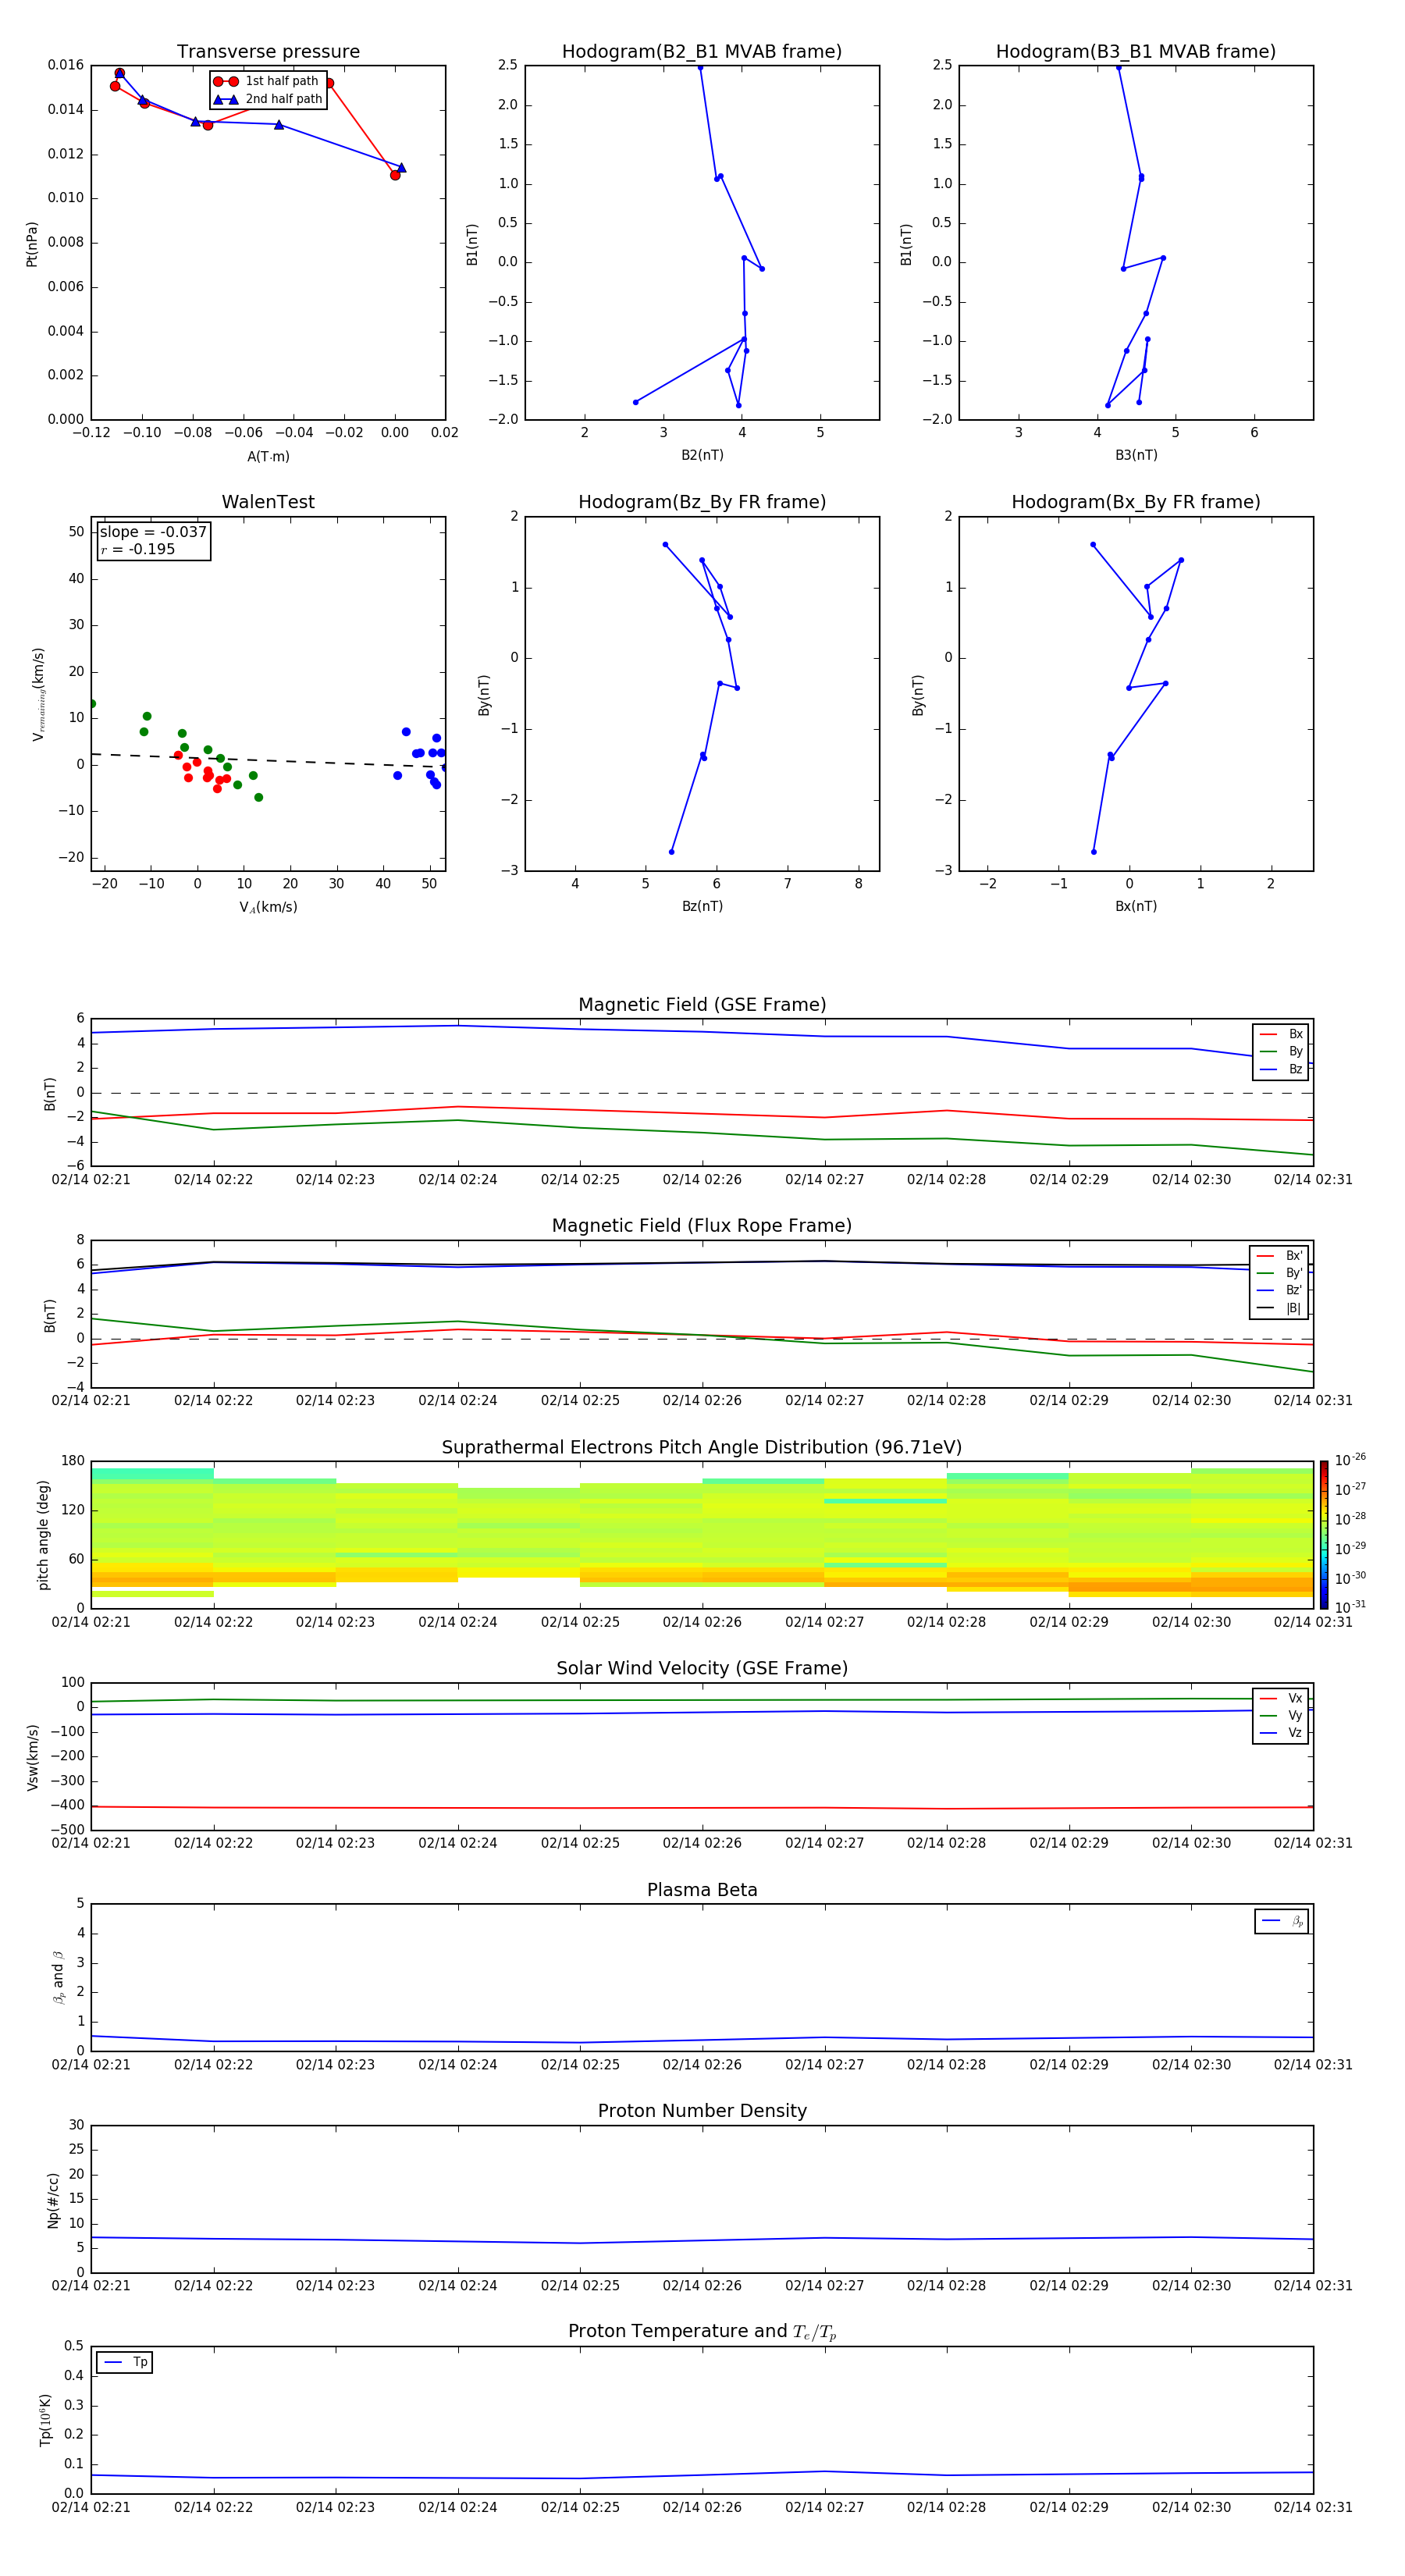Viewport: 1405px width, 2576px height.
Task: Click the 'Vsw(km/s)' axis label
Action: point(33,1757)
